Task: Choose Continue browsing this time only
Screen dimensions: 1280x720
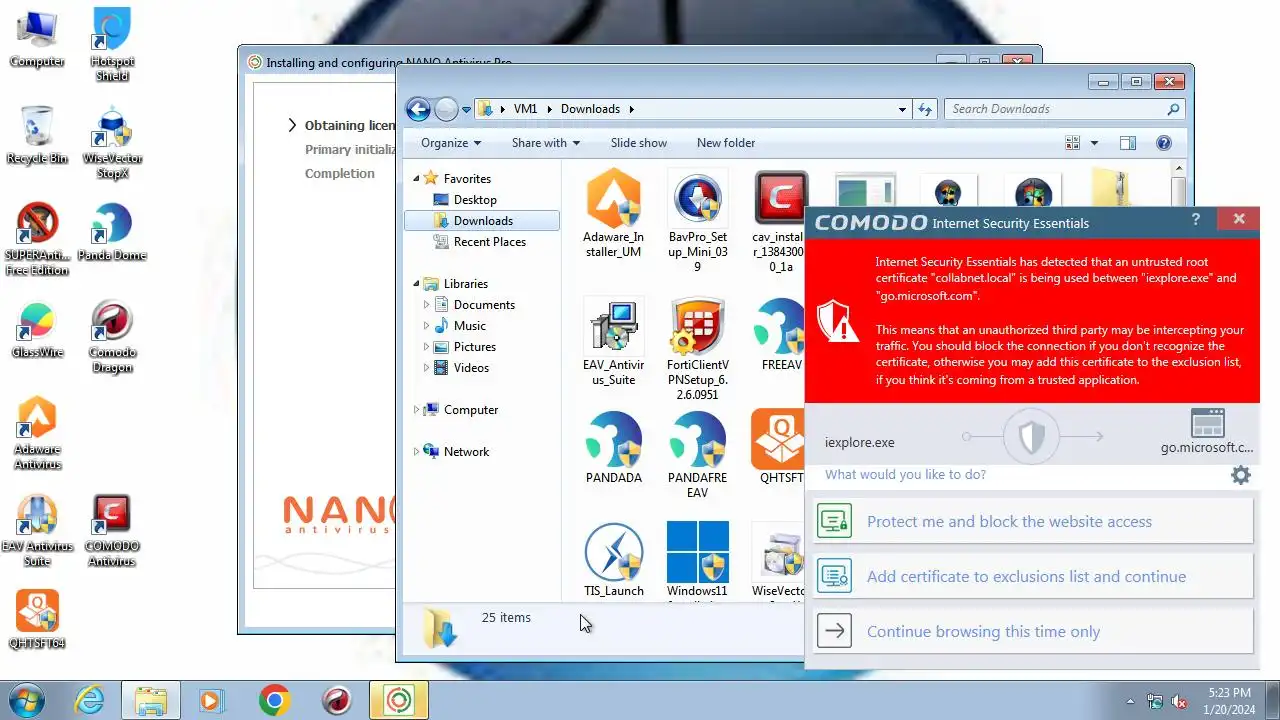Action: pyautogui.click(x=1033, y=631)
